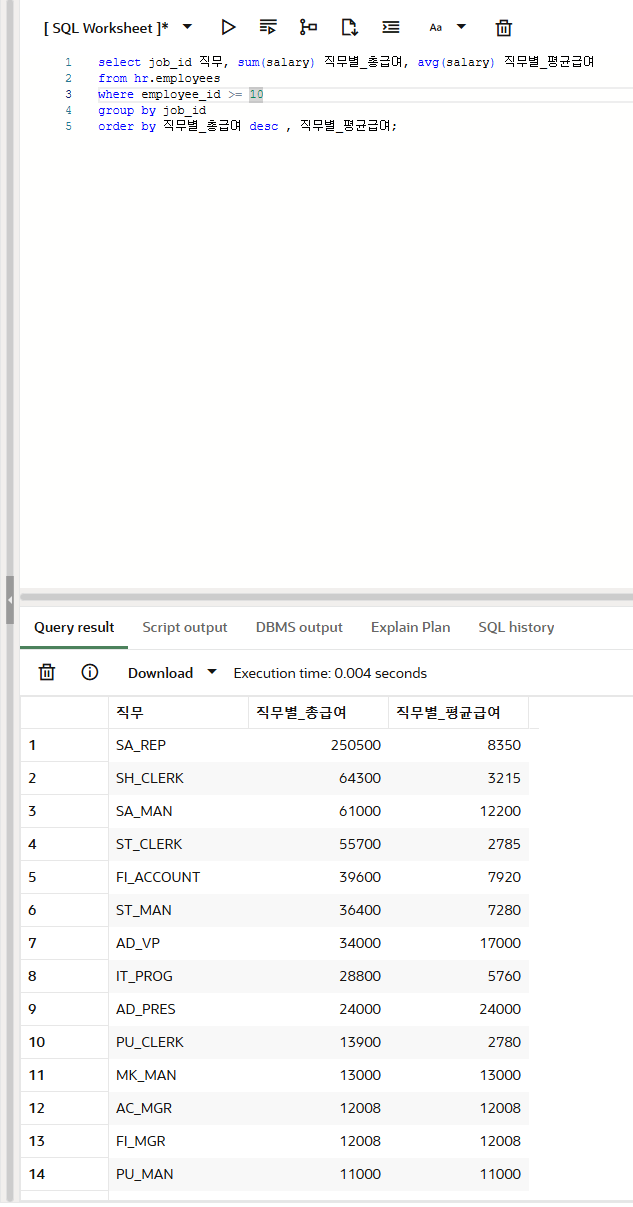The width and height of the screenshot is (633, 1207).
Task: Click editor line number 5 in gutter
Action: point(68,126)
